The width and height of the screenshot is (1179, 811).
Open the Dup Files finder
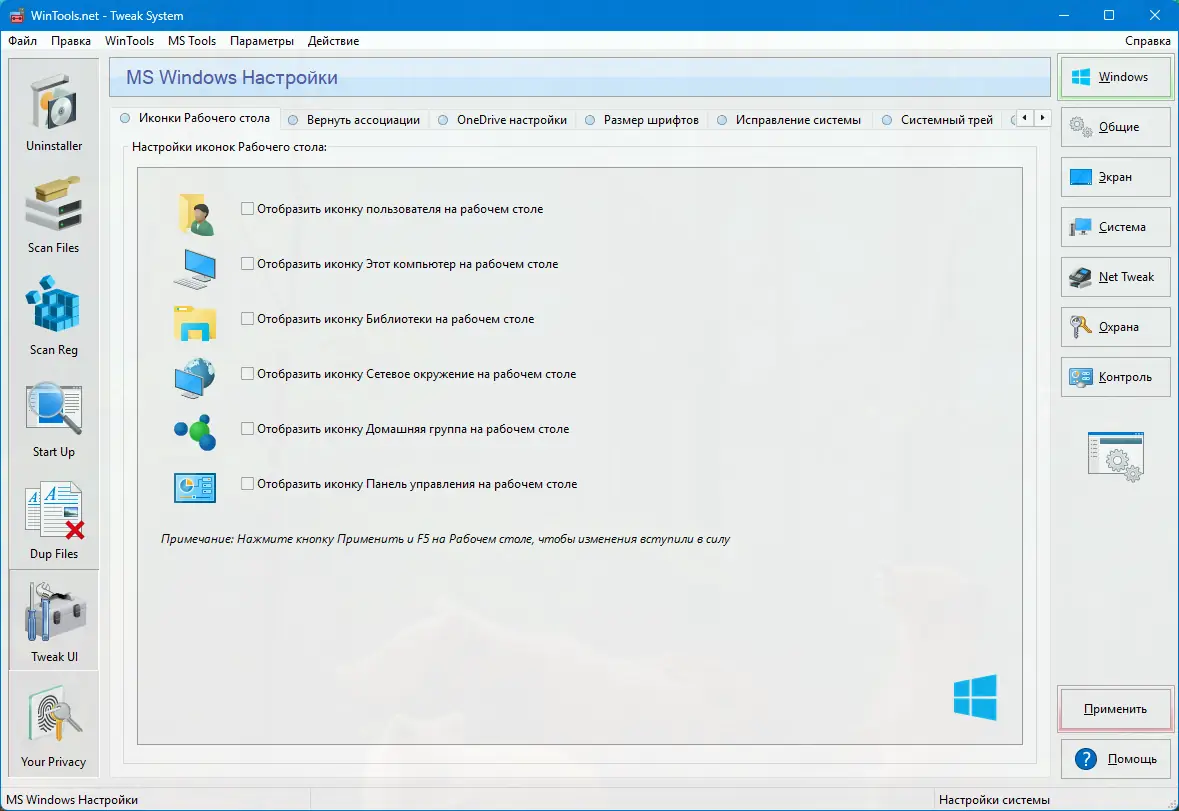click(x=53, y=520)
